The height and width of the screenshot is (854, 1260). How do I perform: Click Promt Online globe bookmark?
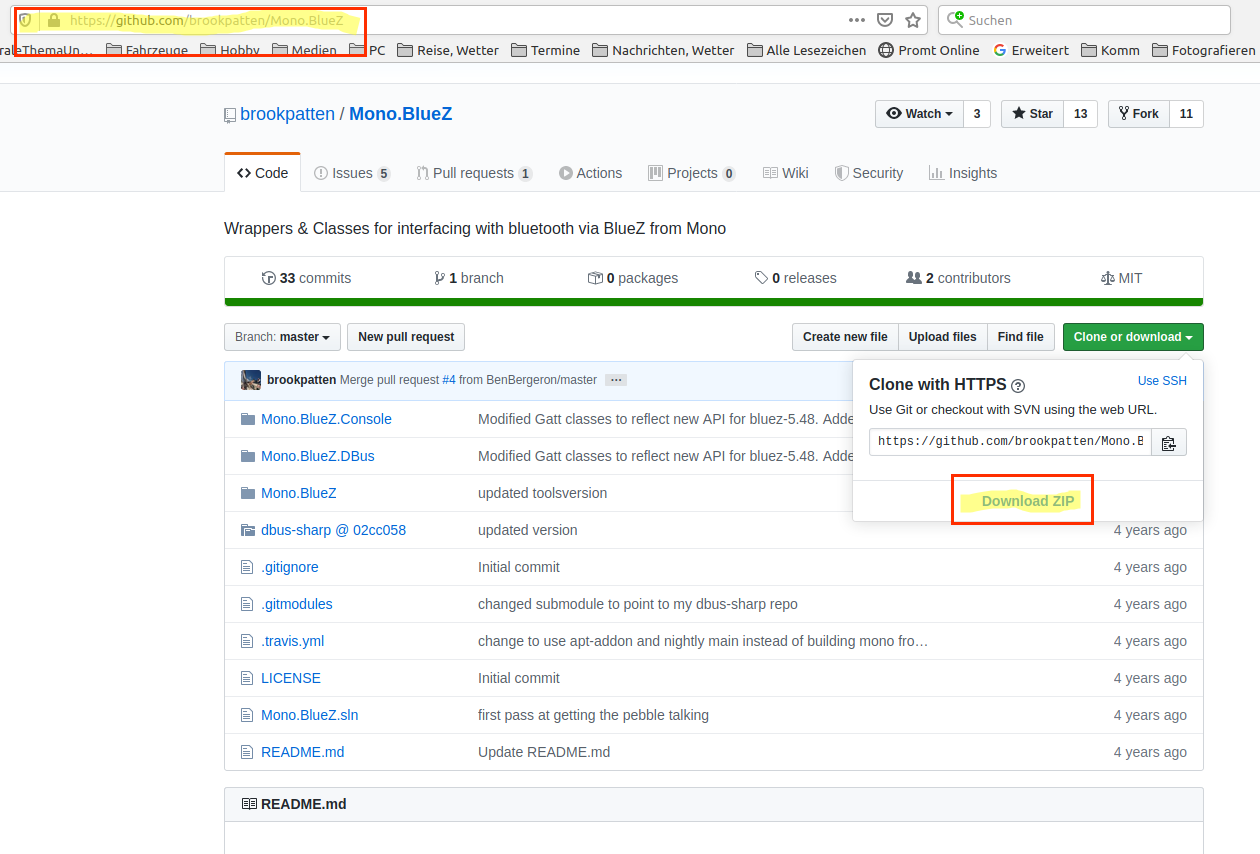click(929, 50)
